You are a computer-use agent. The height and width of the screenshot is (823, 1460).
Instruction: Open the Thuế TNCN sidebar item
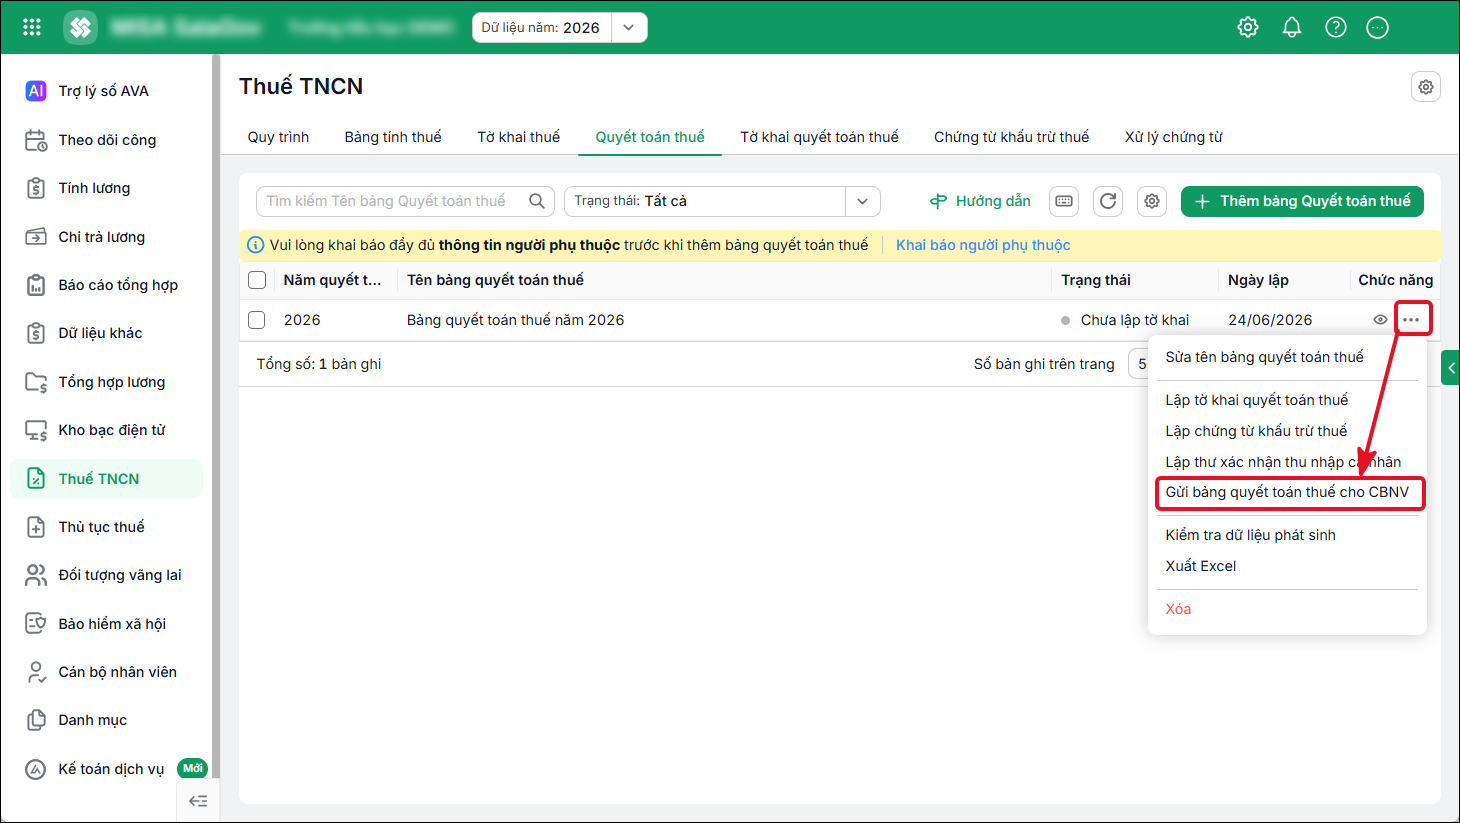107,479
